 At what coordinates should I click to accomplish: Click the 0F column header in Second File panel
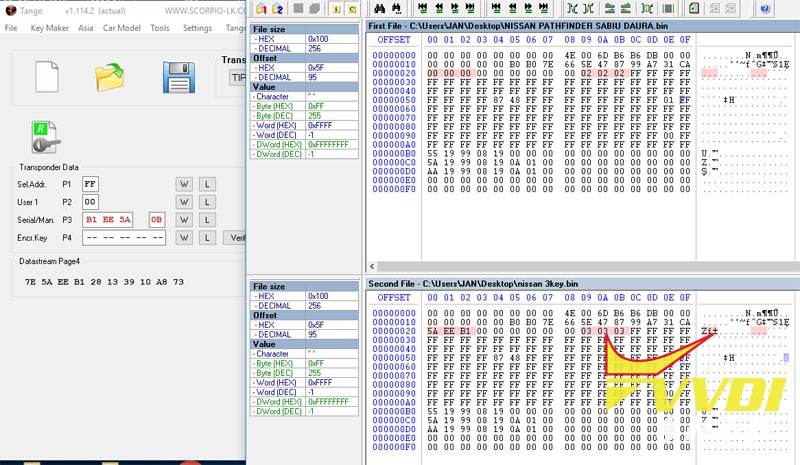click(685, 297)
